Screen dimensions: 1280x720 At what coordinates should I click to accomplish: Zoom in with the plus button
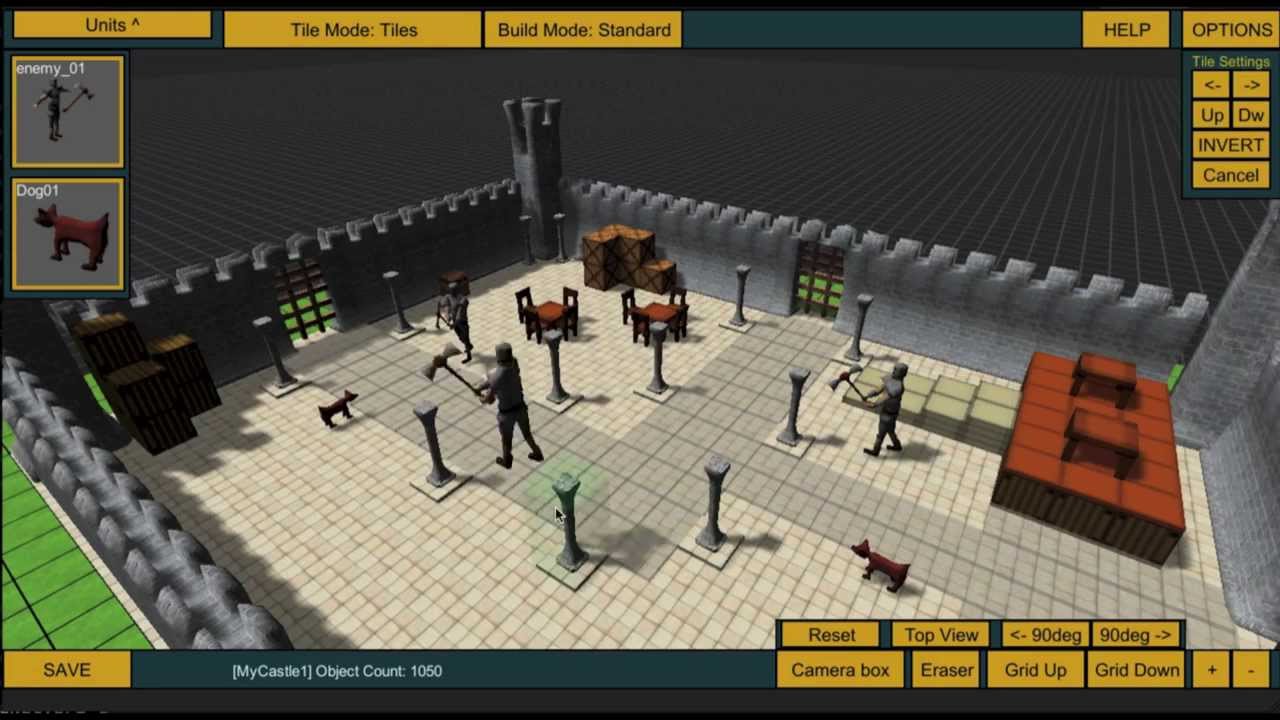point(1211,670)
